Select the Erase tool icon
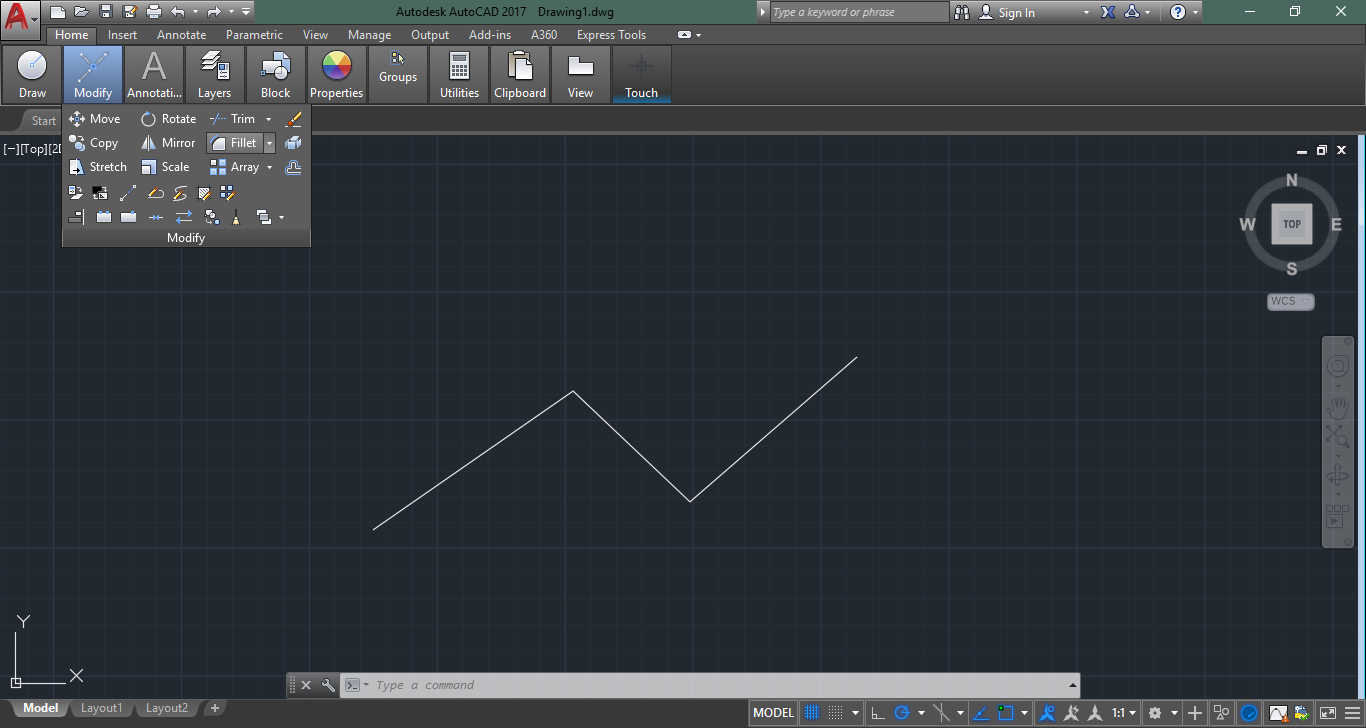Screen dimensions: 1366x728 coord(293,119)
